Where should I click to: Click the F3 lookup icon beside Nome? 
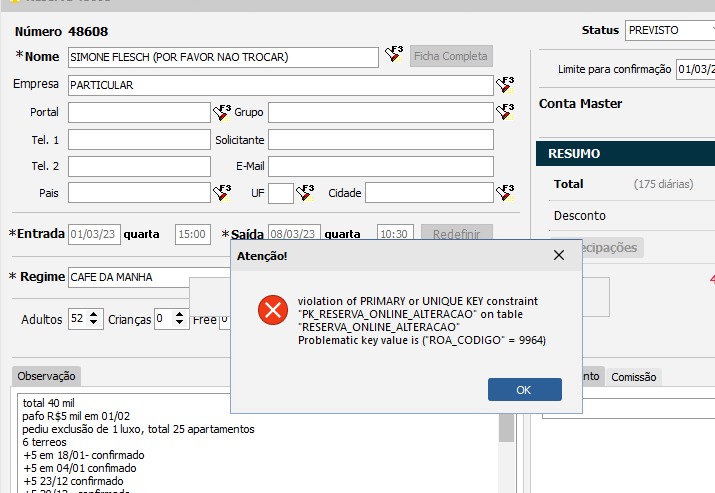394,56
